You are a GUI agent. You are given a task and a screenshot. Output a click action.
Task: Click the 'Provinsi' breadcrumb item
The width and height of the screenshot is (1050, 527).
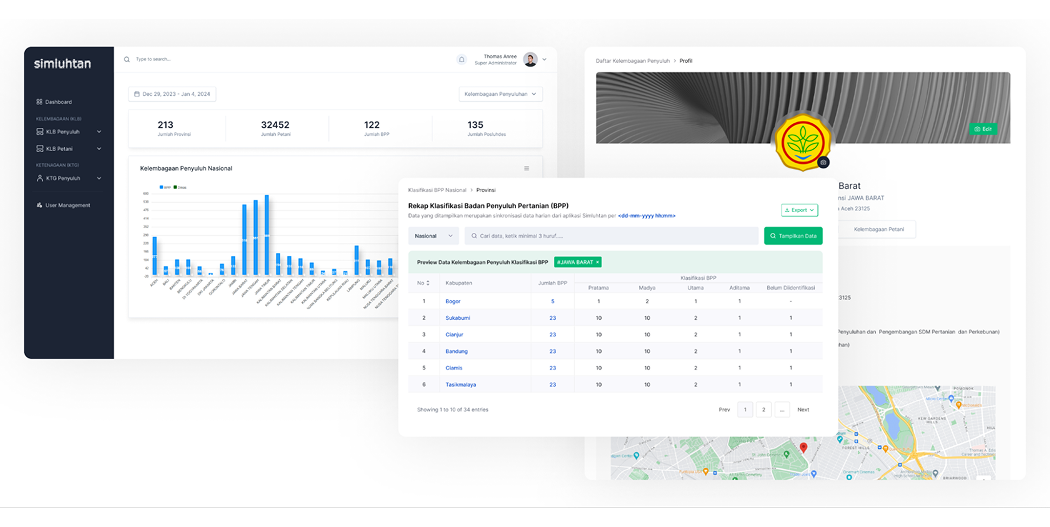(486, 190)
